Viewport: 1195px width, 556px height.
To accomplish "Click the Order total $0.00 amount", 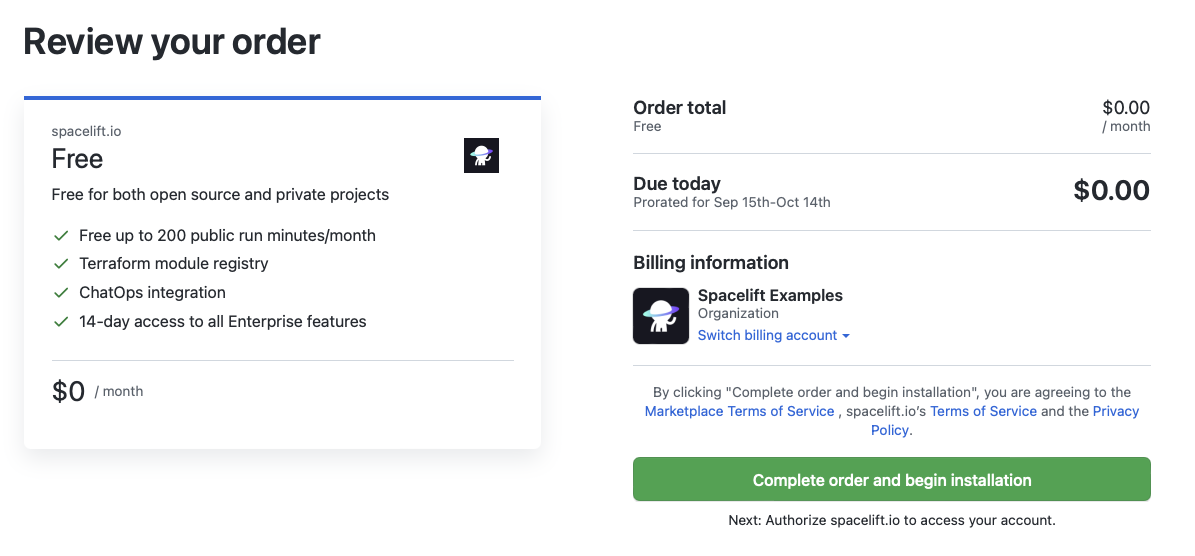I will (x=1126, y=107).
